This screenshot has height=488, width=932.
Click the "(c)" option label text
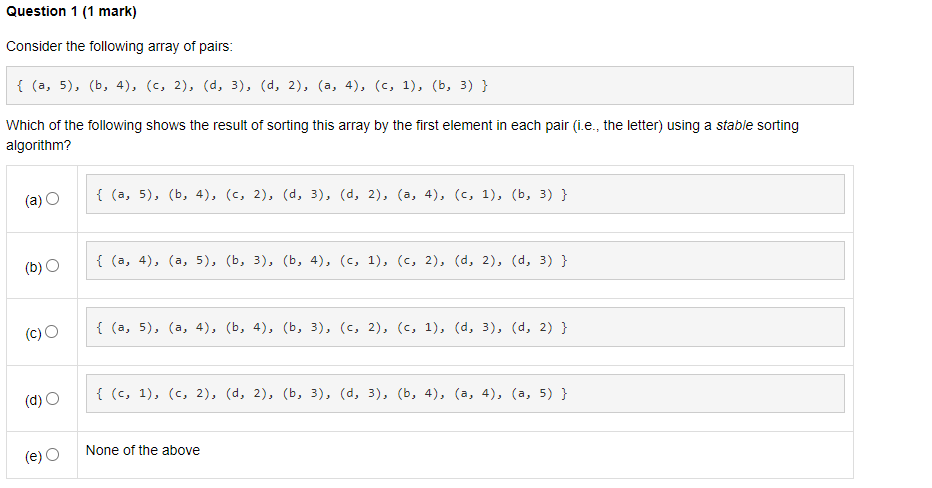(33, 333)
